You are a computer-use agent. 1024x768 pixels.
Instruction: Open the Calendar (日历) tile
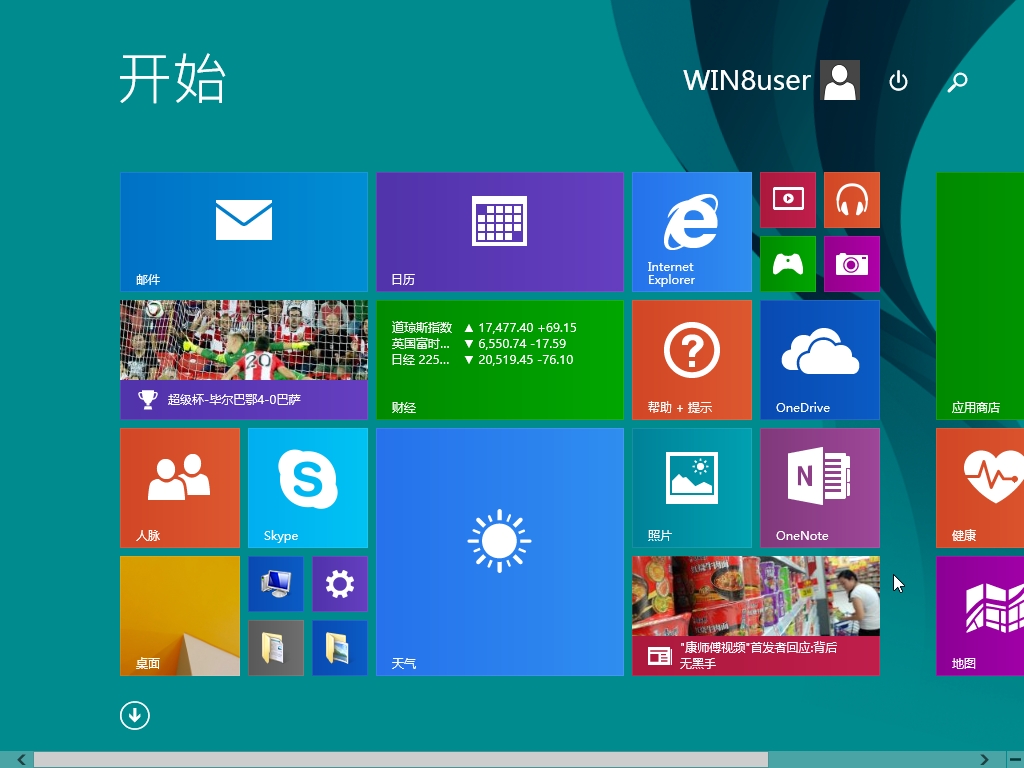500,232
